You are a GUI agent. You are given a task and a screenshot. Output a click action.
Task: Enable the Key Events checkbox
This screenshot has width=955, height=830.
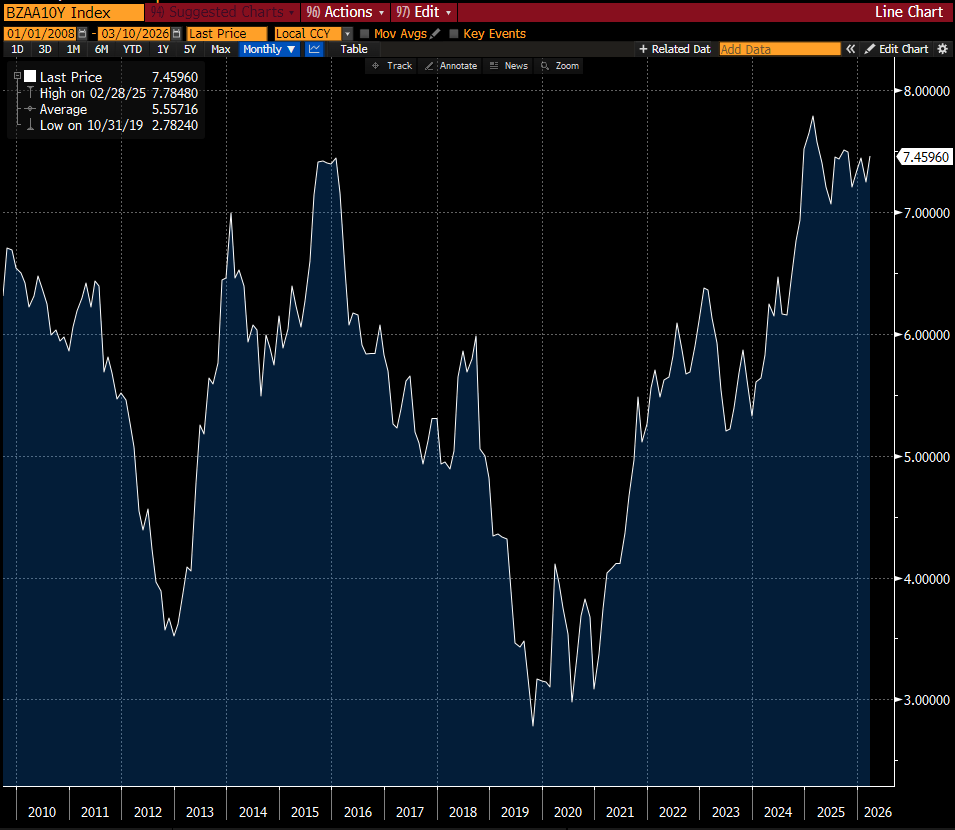coord(453,33)
